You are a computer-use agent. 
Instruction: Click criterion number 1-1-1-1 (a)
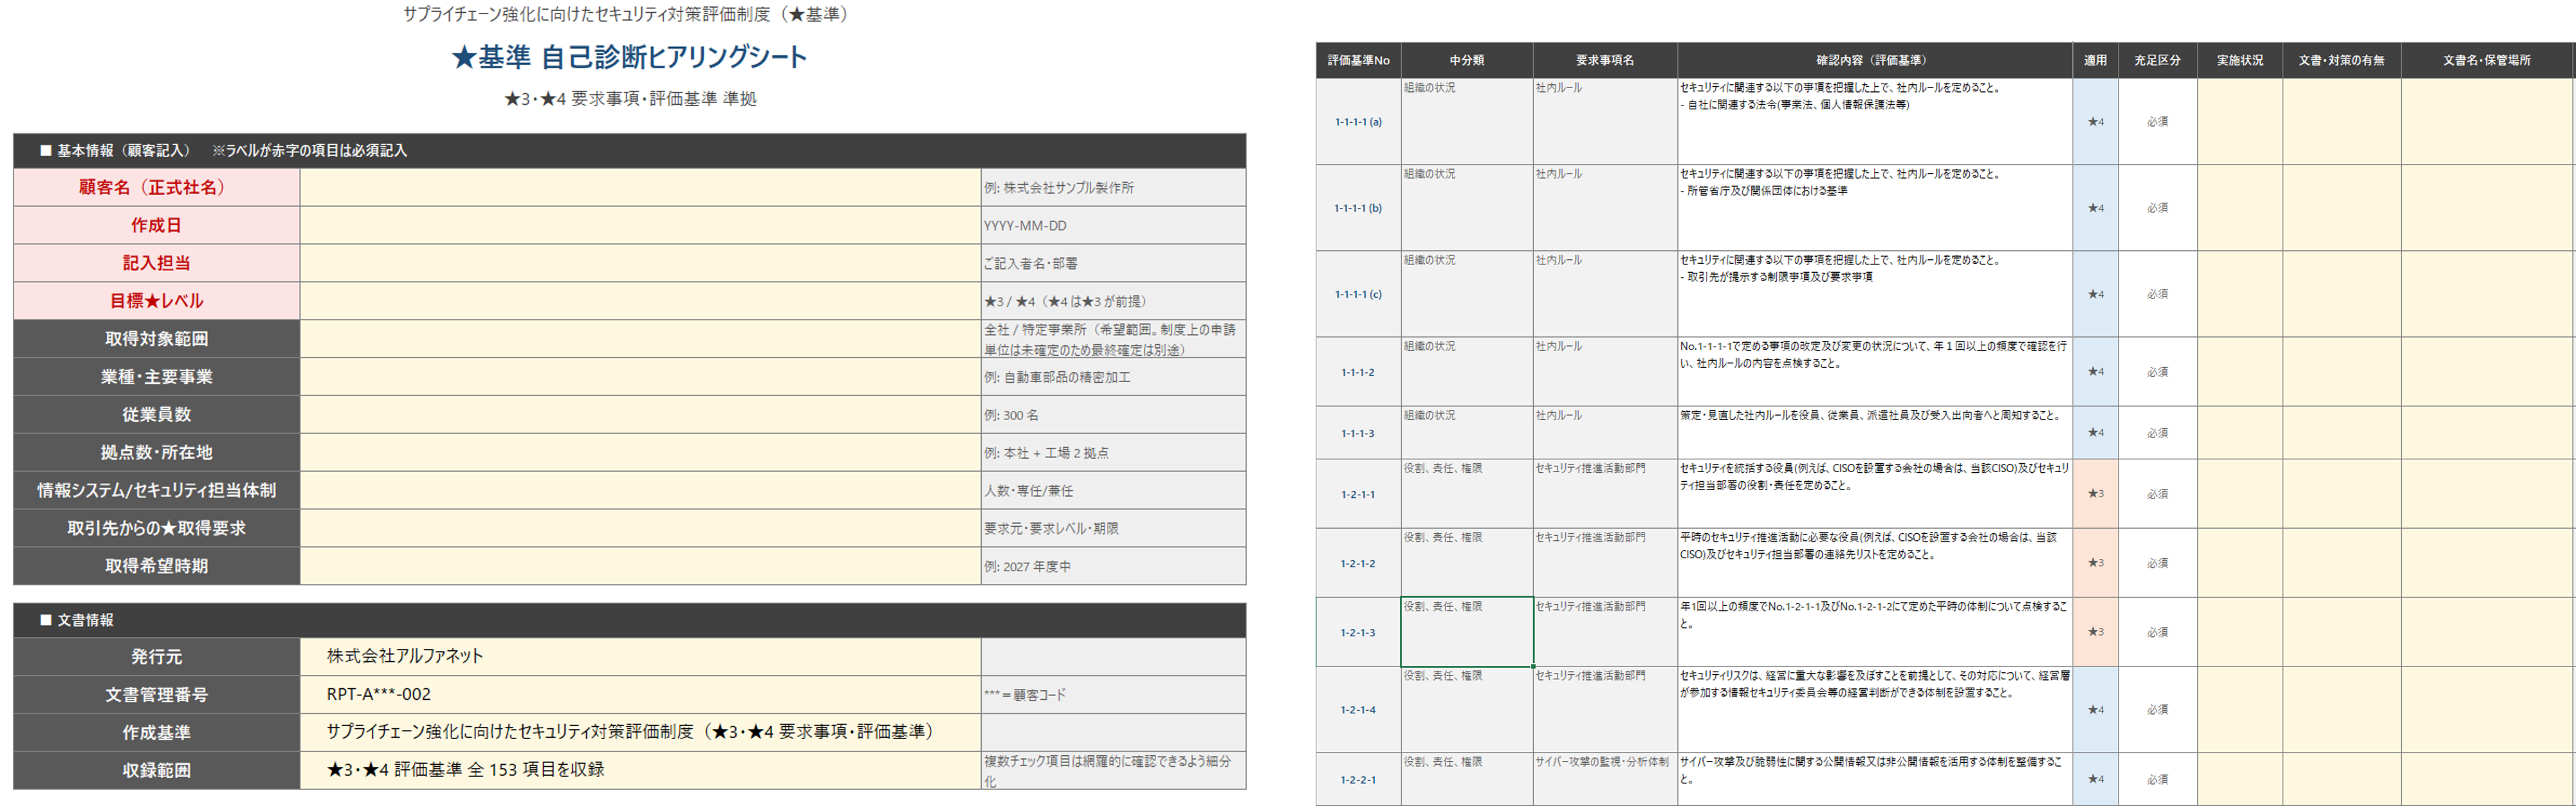1358,122
